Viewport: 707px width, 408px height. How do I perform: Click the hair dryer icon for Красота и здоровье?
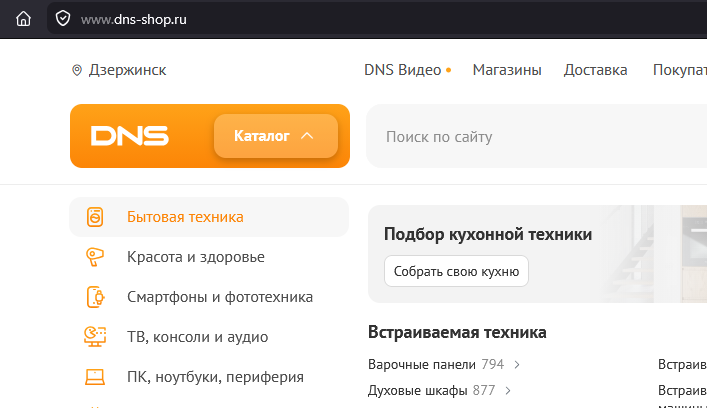click(95, 257)
